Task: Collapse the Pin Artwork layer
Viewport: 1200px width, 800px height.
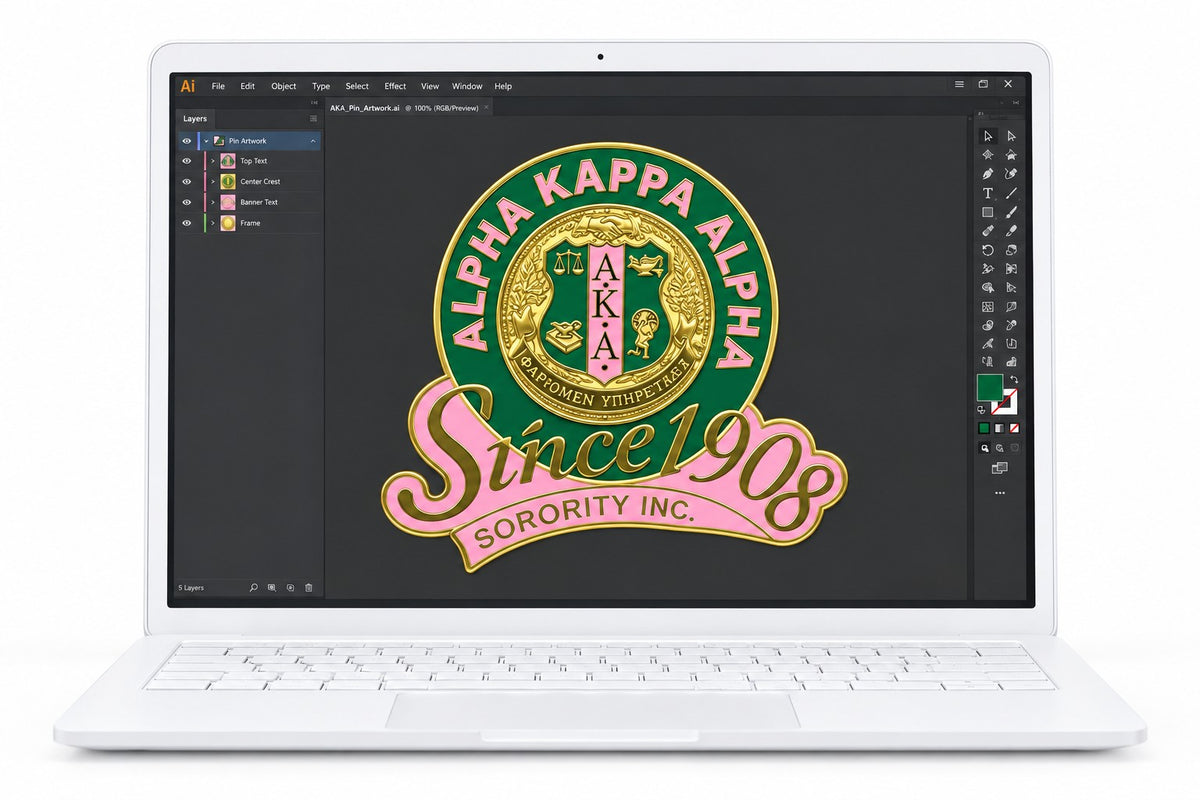Action: pyautogui.click(x=206, y=141)
